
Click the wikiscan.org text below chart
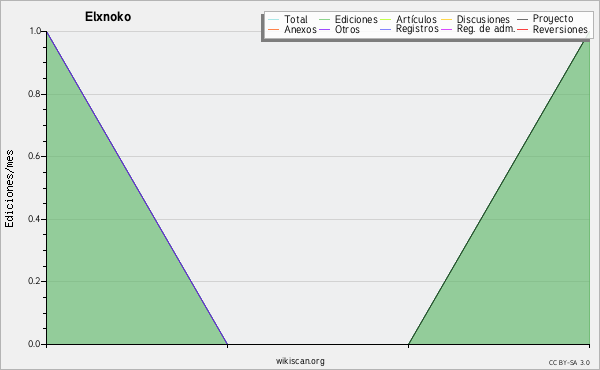(x=300, y=361)
